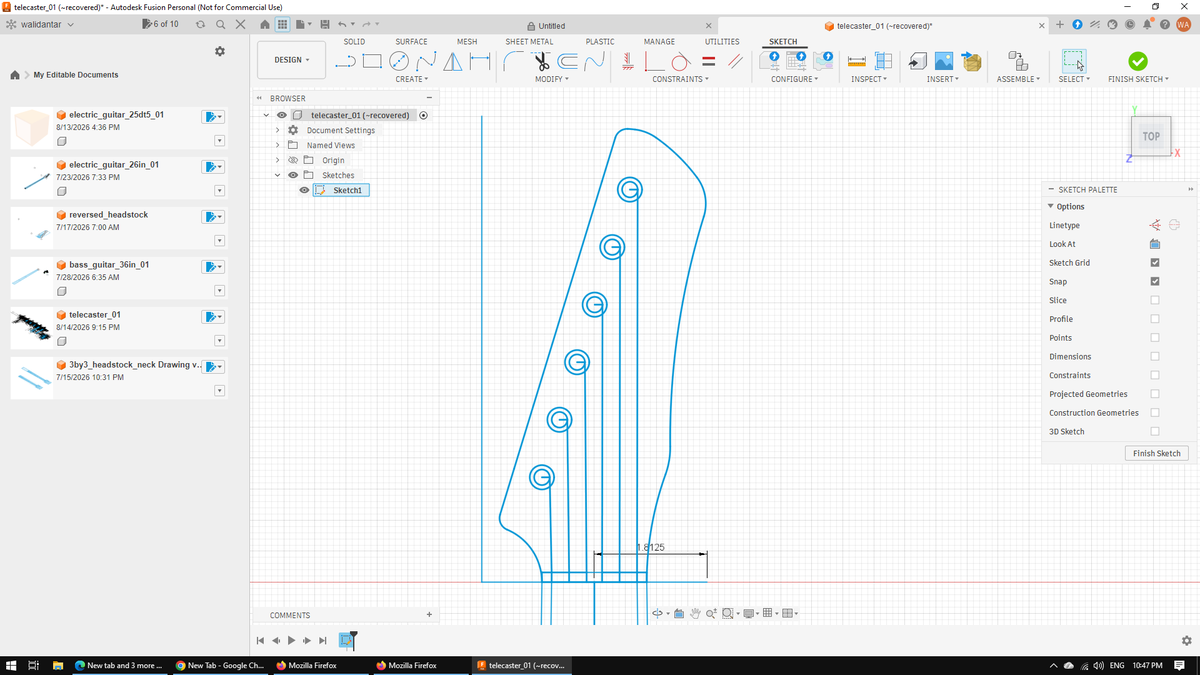Click the Insert Derive icon
The height and width of the screenshot is (675, 1200).
click(x=917, y=61)
